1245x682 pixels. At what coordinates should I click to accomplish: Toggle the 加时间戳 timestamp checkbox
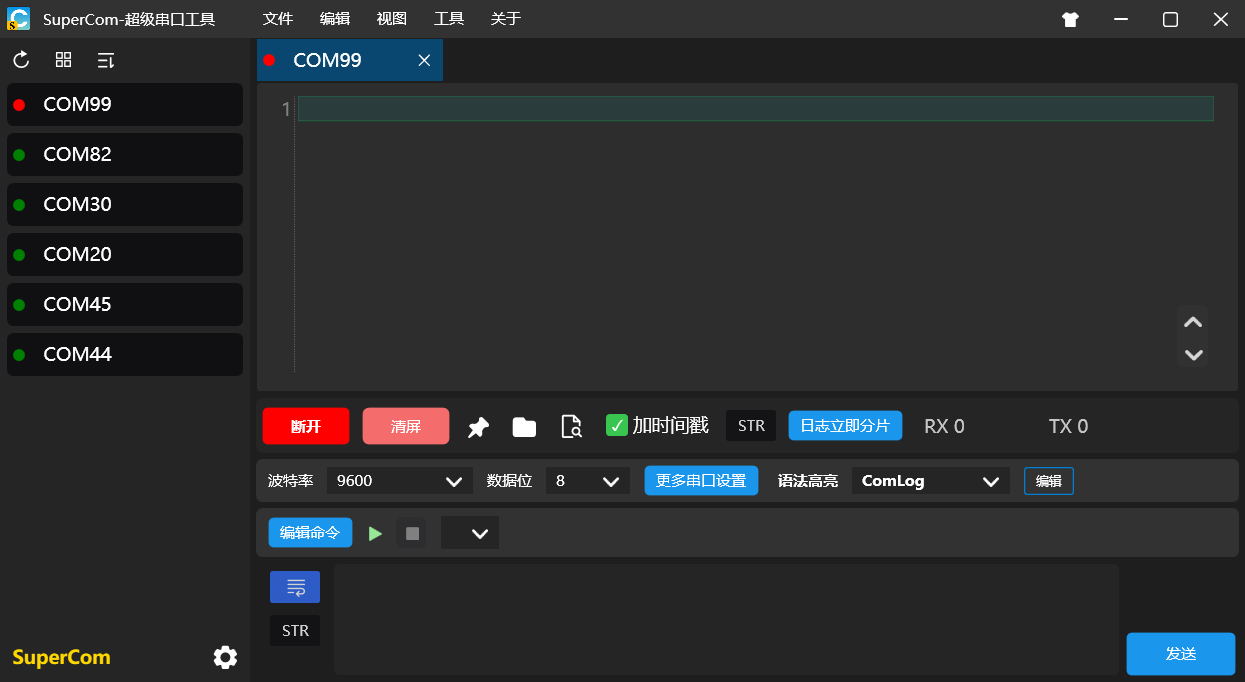[x=617, y=425]
